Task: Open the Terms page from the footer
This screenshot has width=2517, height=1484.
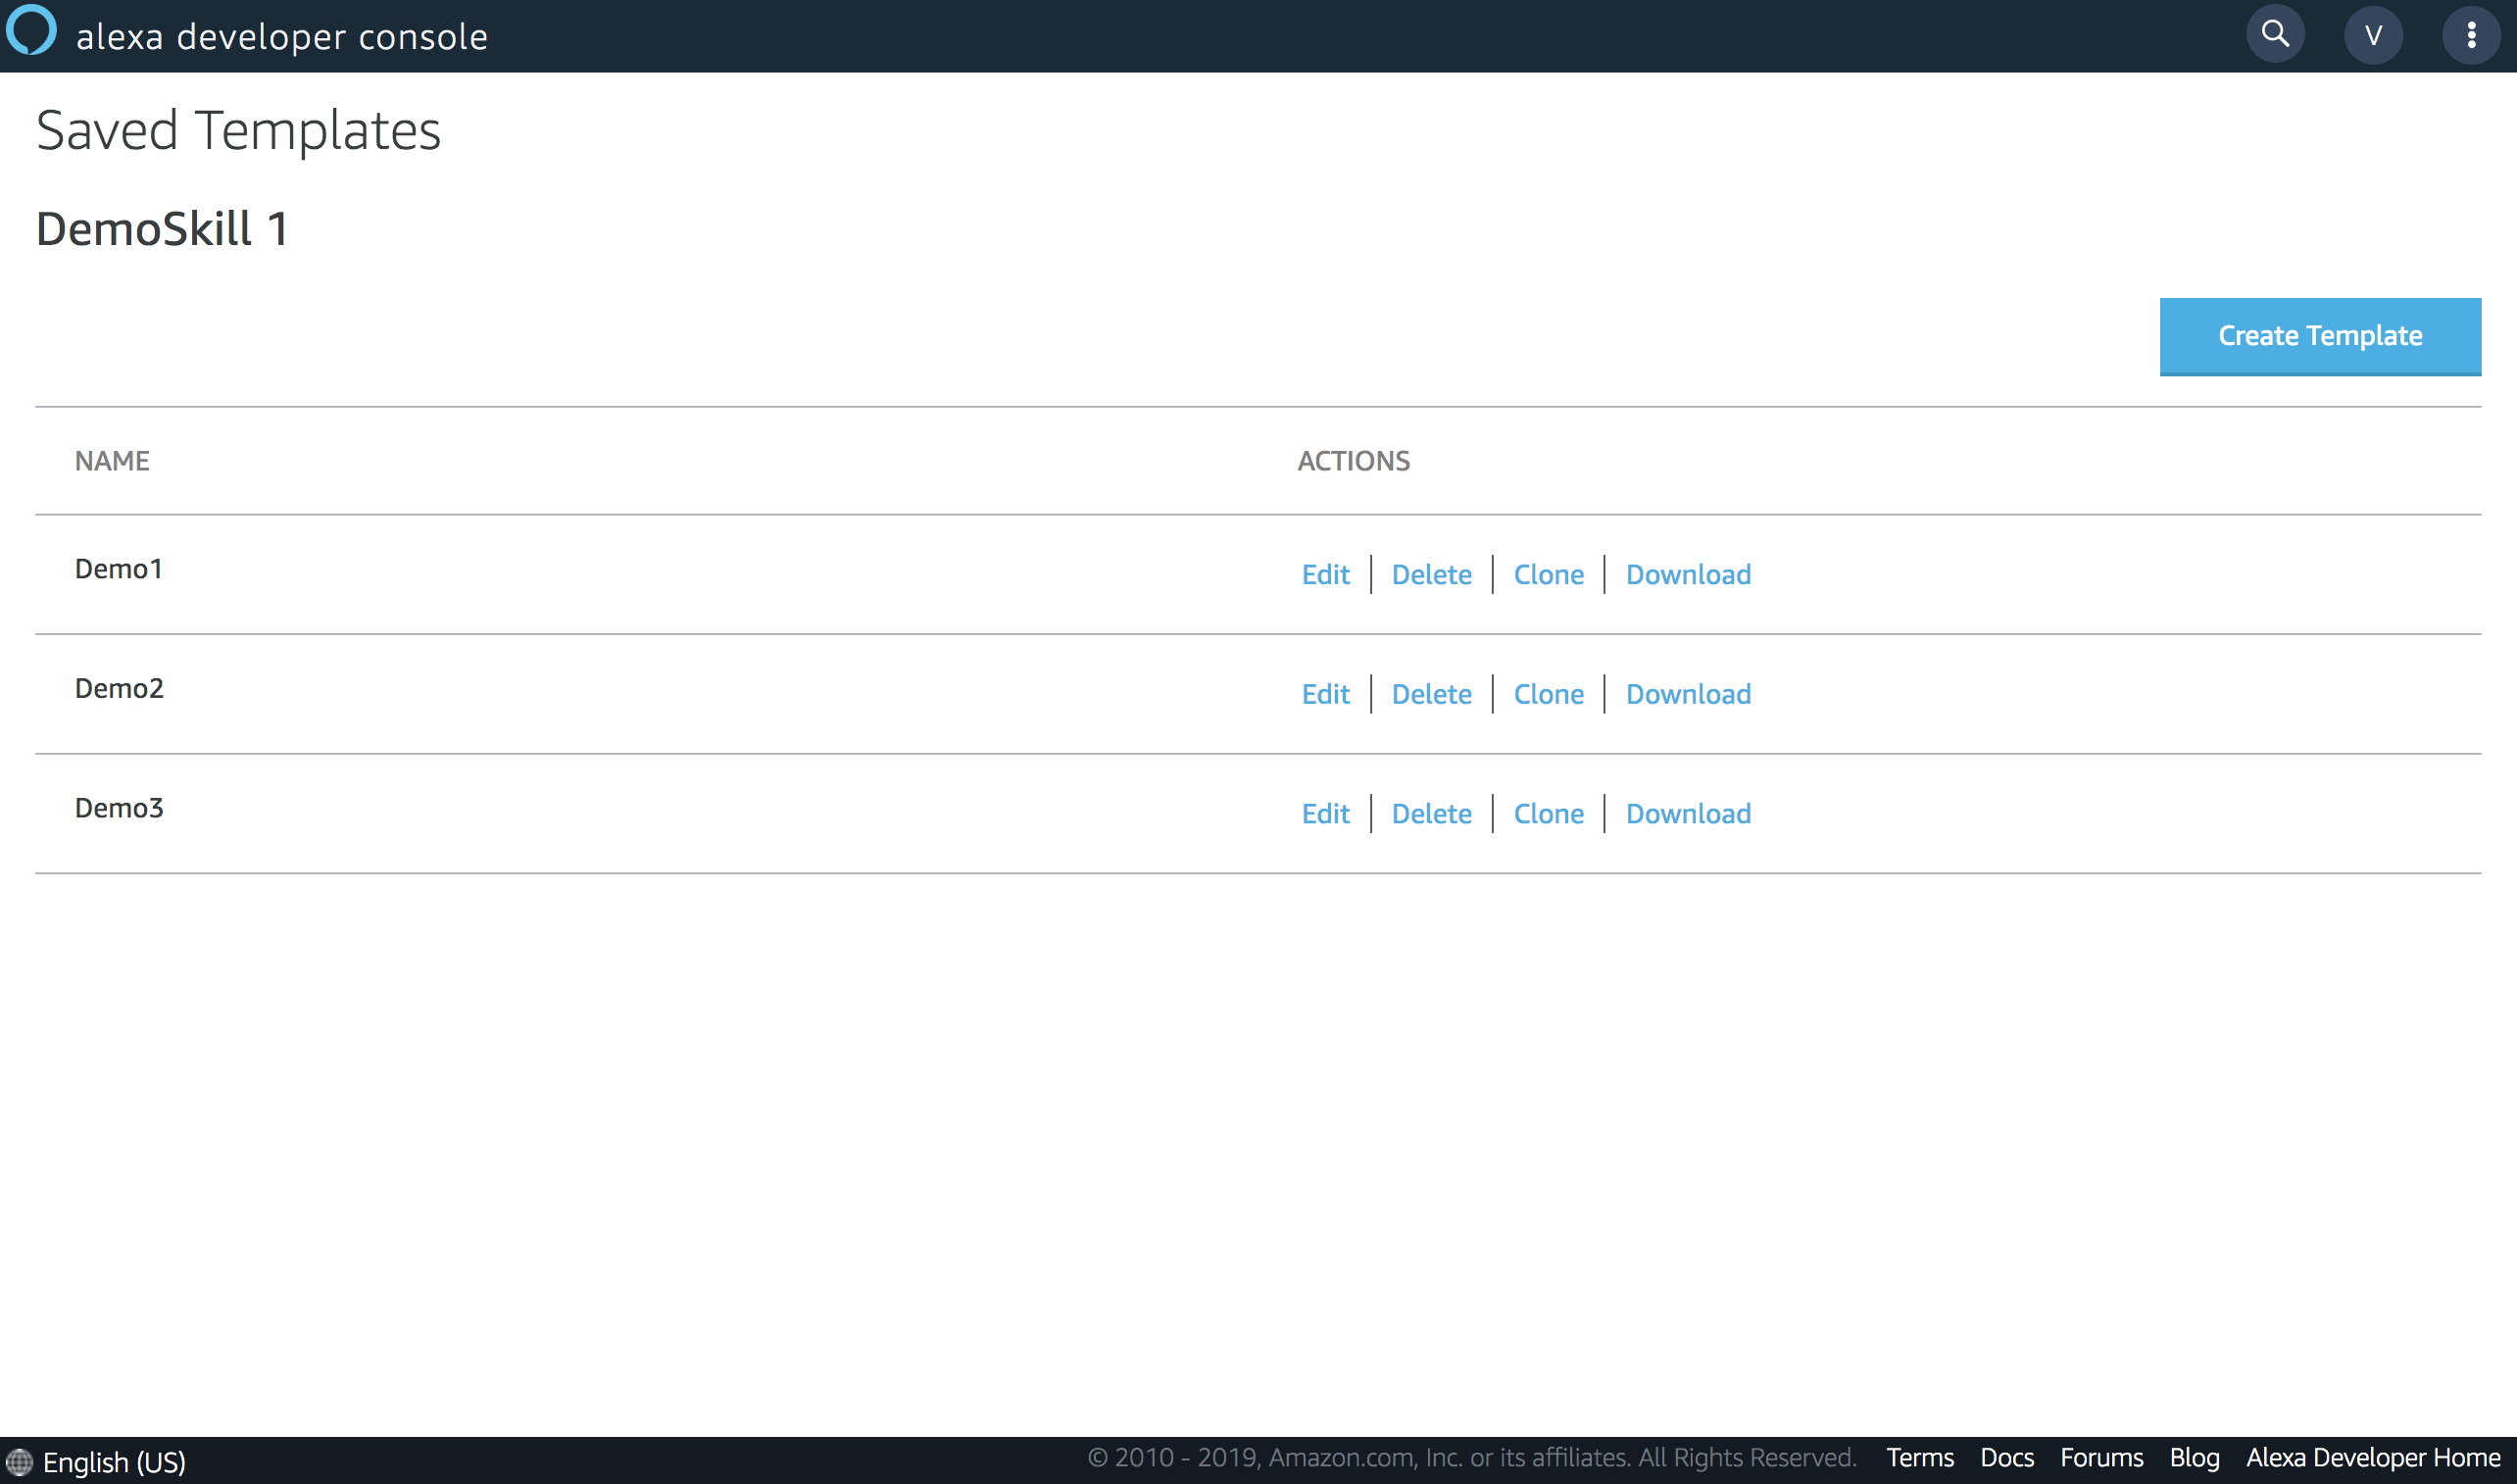Action: (x=1920, y=1458)
